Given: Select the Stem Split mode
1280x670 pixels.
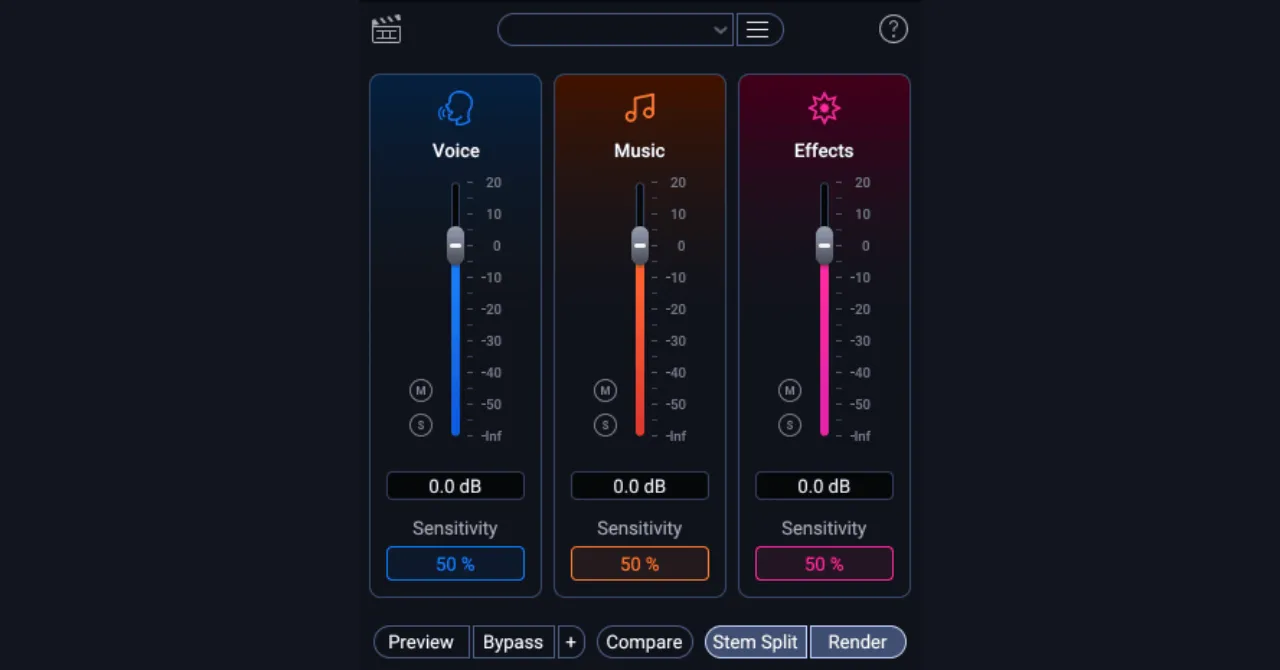Looking at the screenshot, I should click(x=755, y=642).
